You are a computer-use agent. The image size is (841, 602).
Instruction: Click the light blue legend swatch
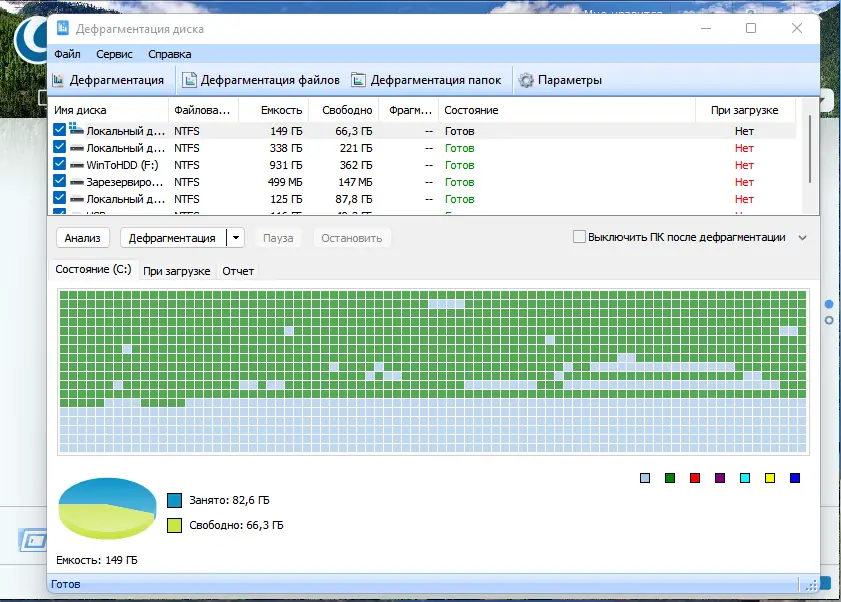click(x=645, y=478)
